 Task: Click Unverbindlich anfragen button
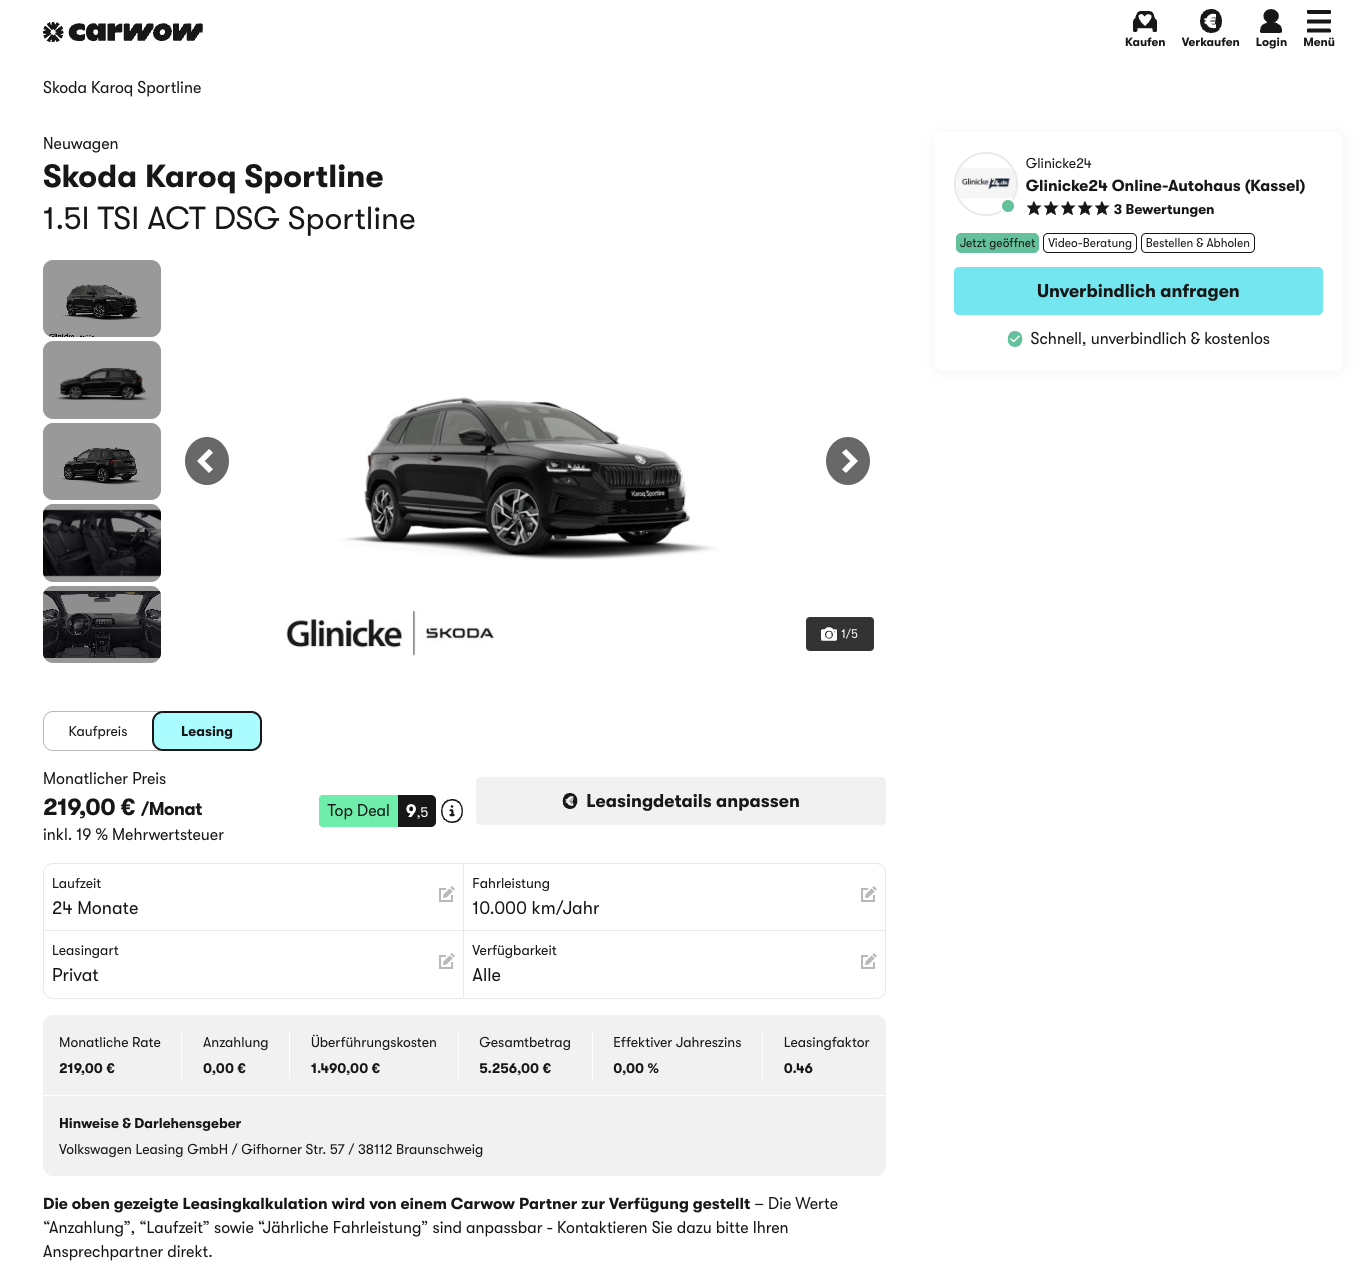[x=1138, y=291]
